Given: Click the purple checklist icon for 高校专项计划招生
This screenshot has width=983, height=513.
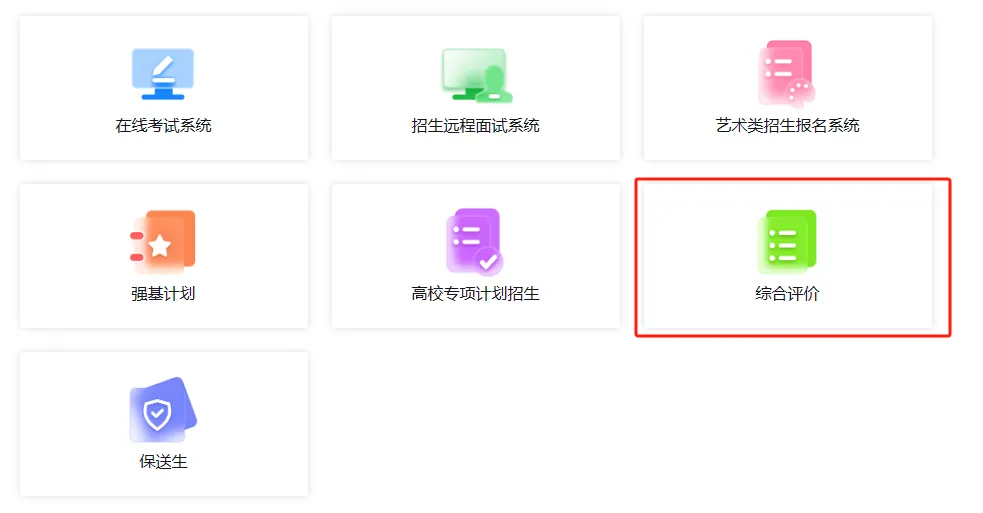Looking at the screenshot, I should click(x=474, y=242).
